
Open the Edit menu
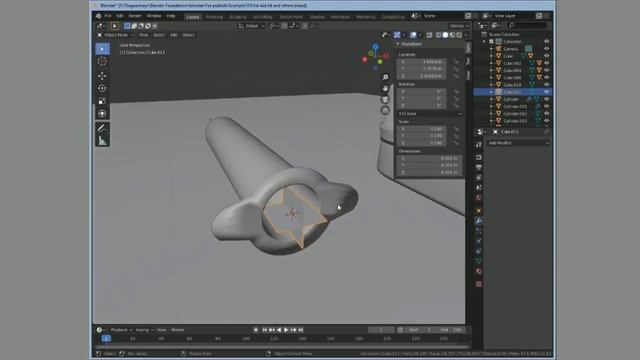pos(120,16)
